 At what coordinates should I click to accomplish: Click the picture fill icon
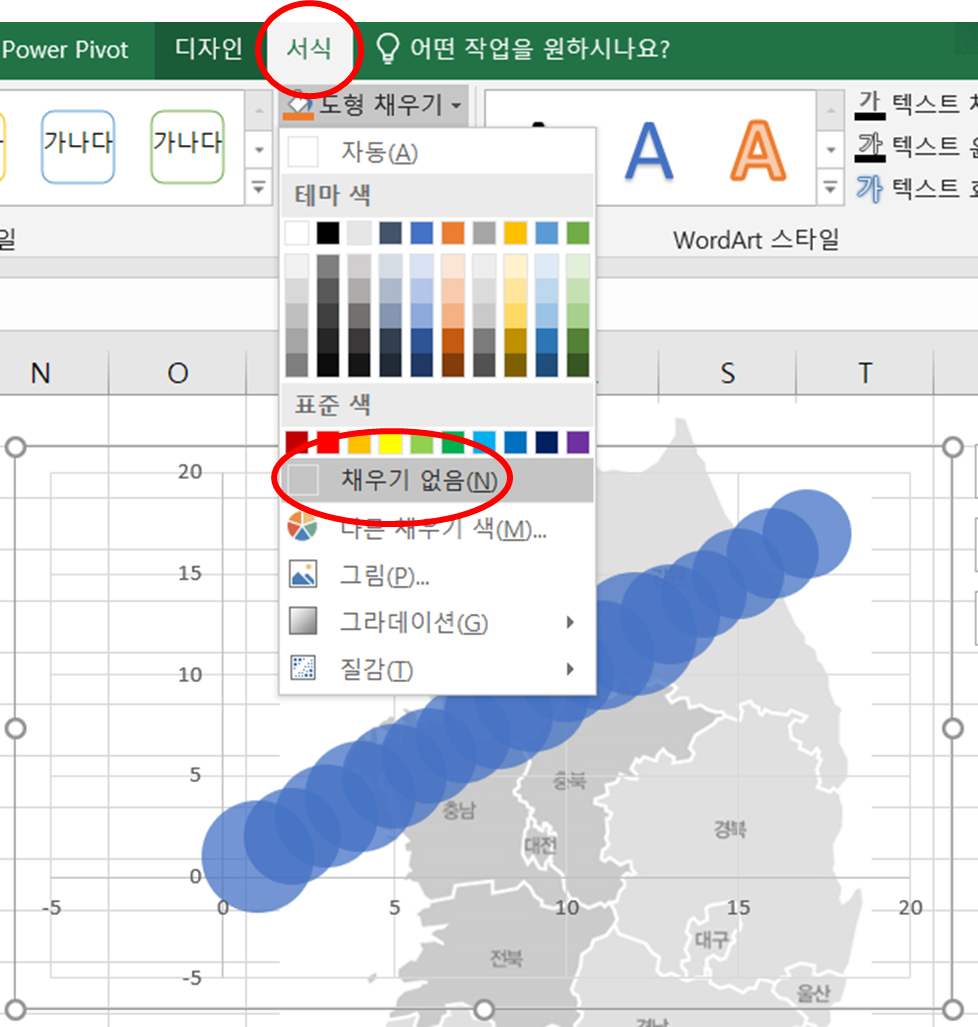click(303, 574)
